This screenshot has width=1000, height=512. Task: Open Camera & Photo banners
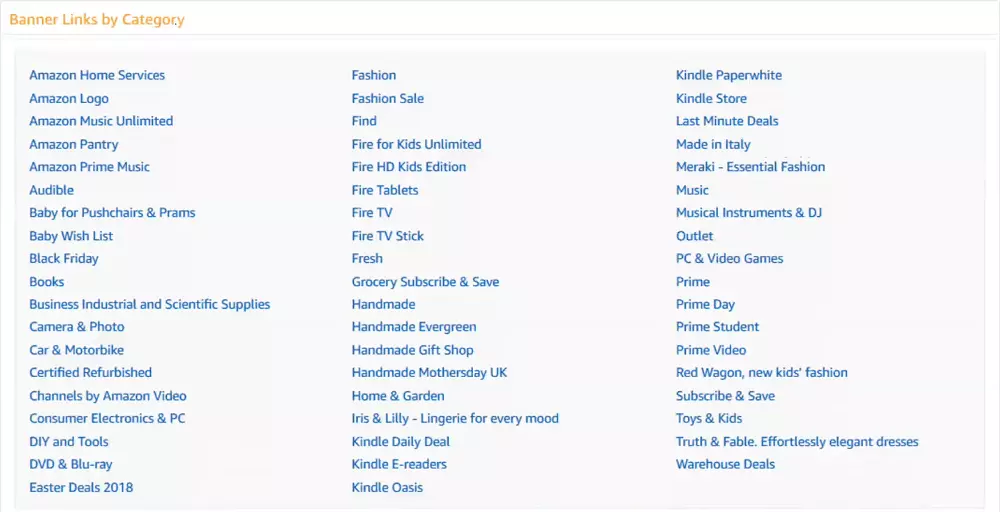77,326
